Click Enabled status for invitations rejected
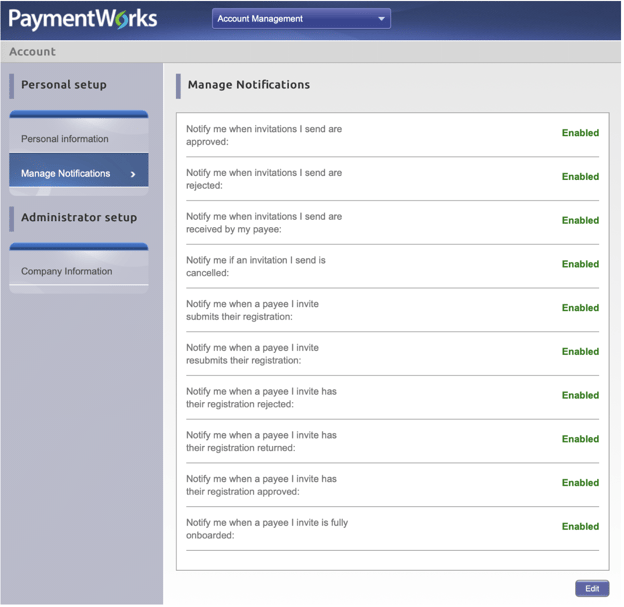 581,177
